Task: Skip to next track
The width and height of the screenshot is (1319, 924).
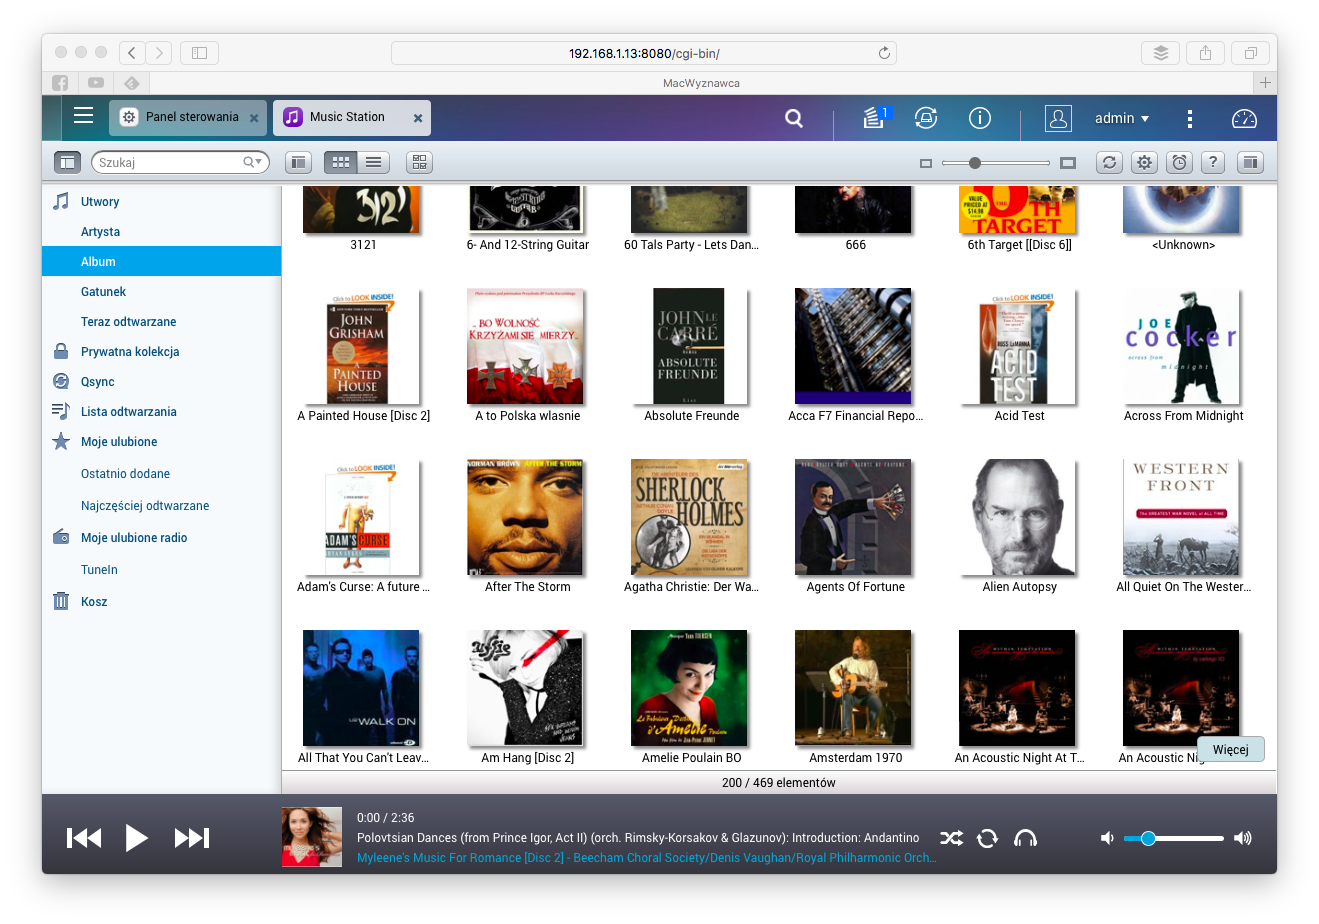Action: pos(192,838)
